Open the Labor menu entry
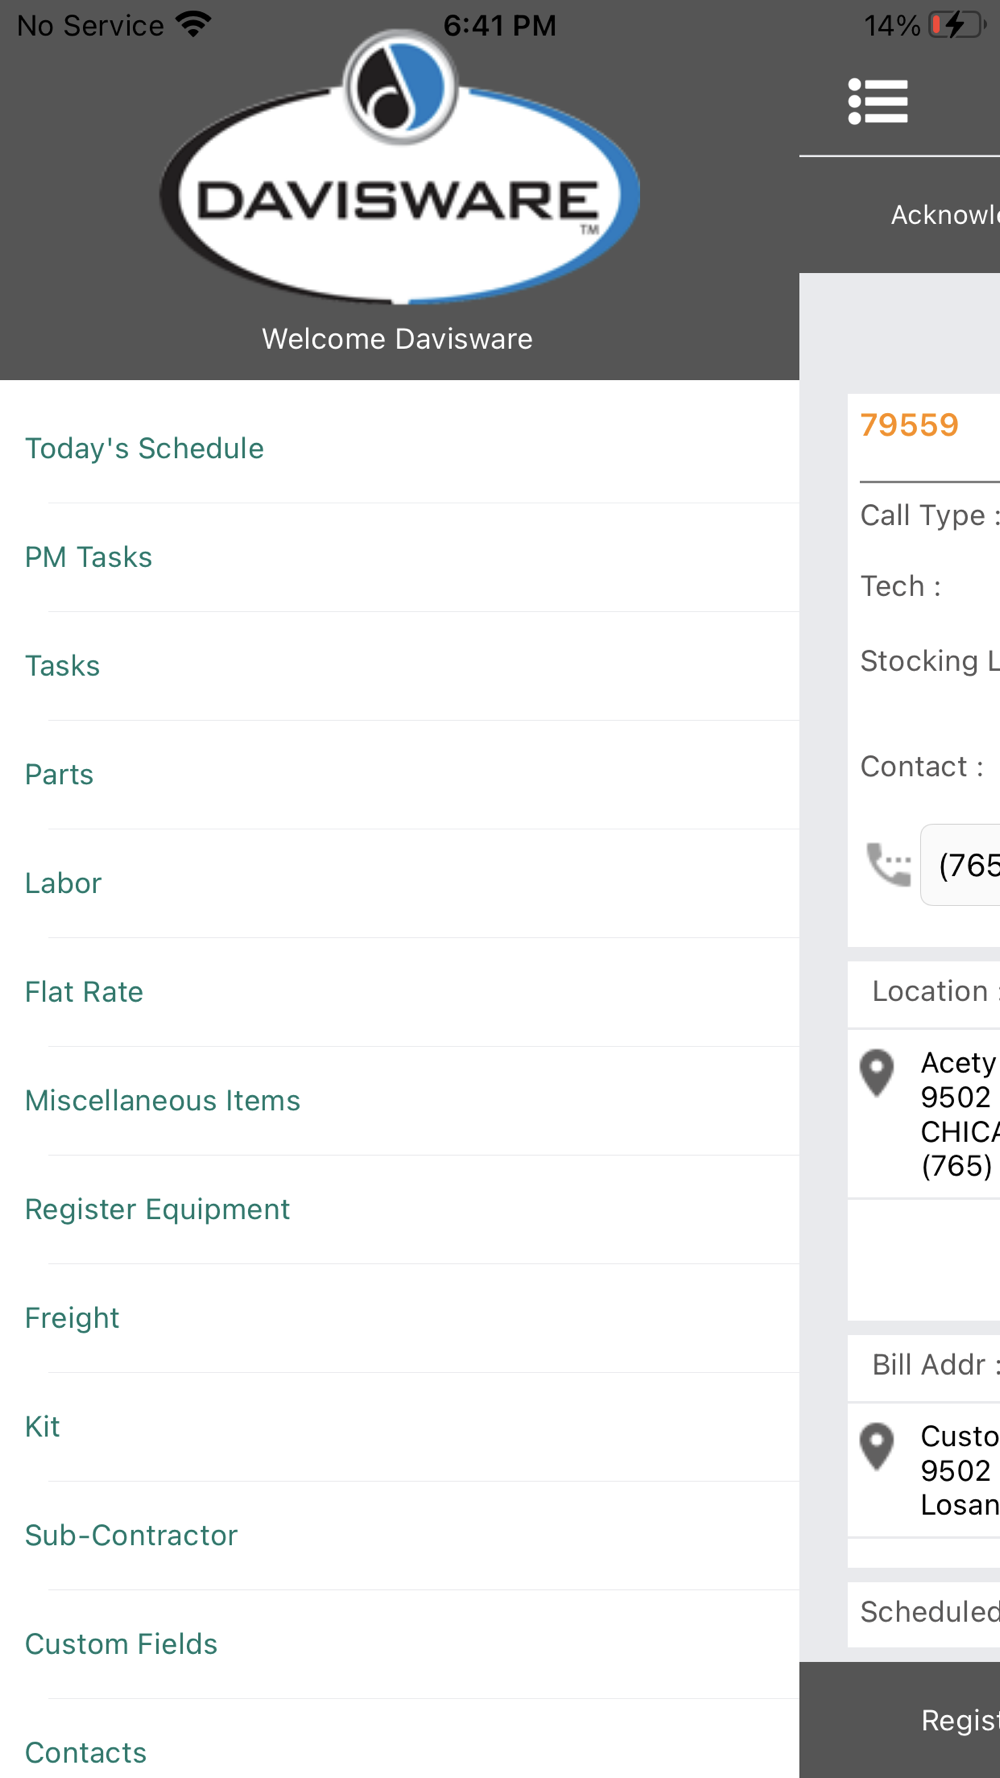This screenshot has height=1778, width=1000. pyautogui.click(x=64, y=883)
